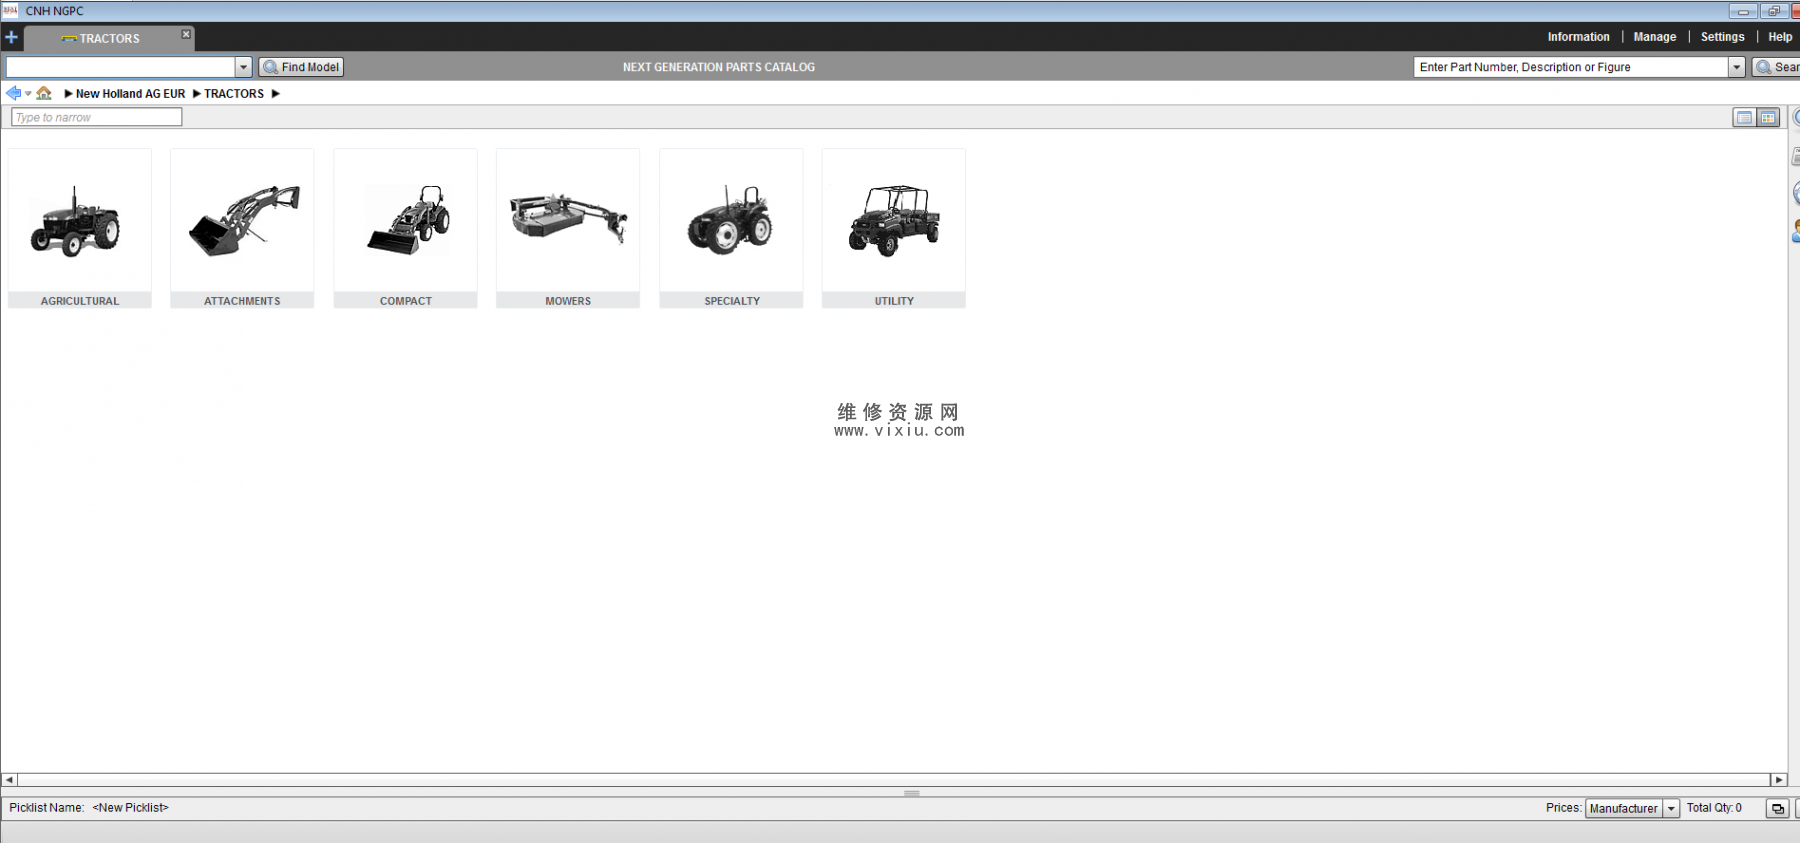Click the part number search field
Image resolution: width=1800 pixels, height=843 pixels.
coord(1571,67)
